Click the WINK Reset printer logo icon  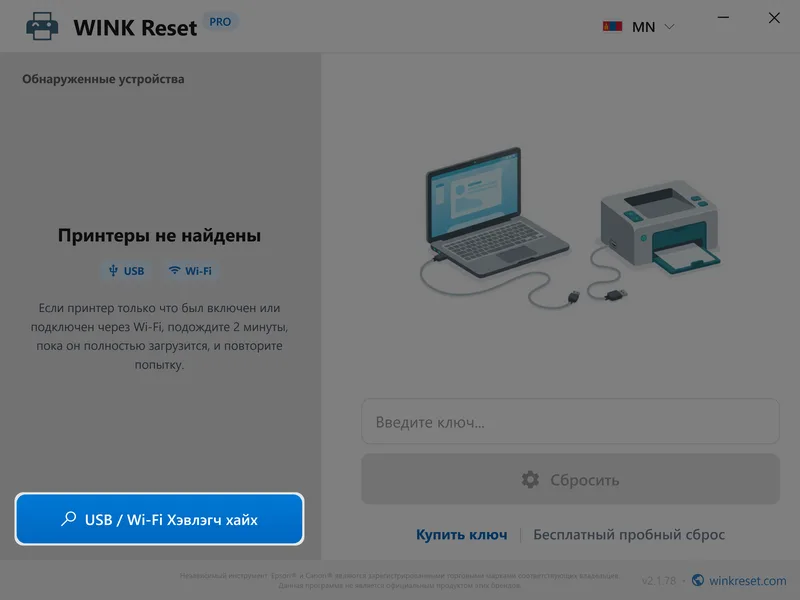[x=42, y=26]
